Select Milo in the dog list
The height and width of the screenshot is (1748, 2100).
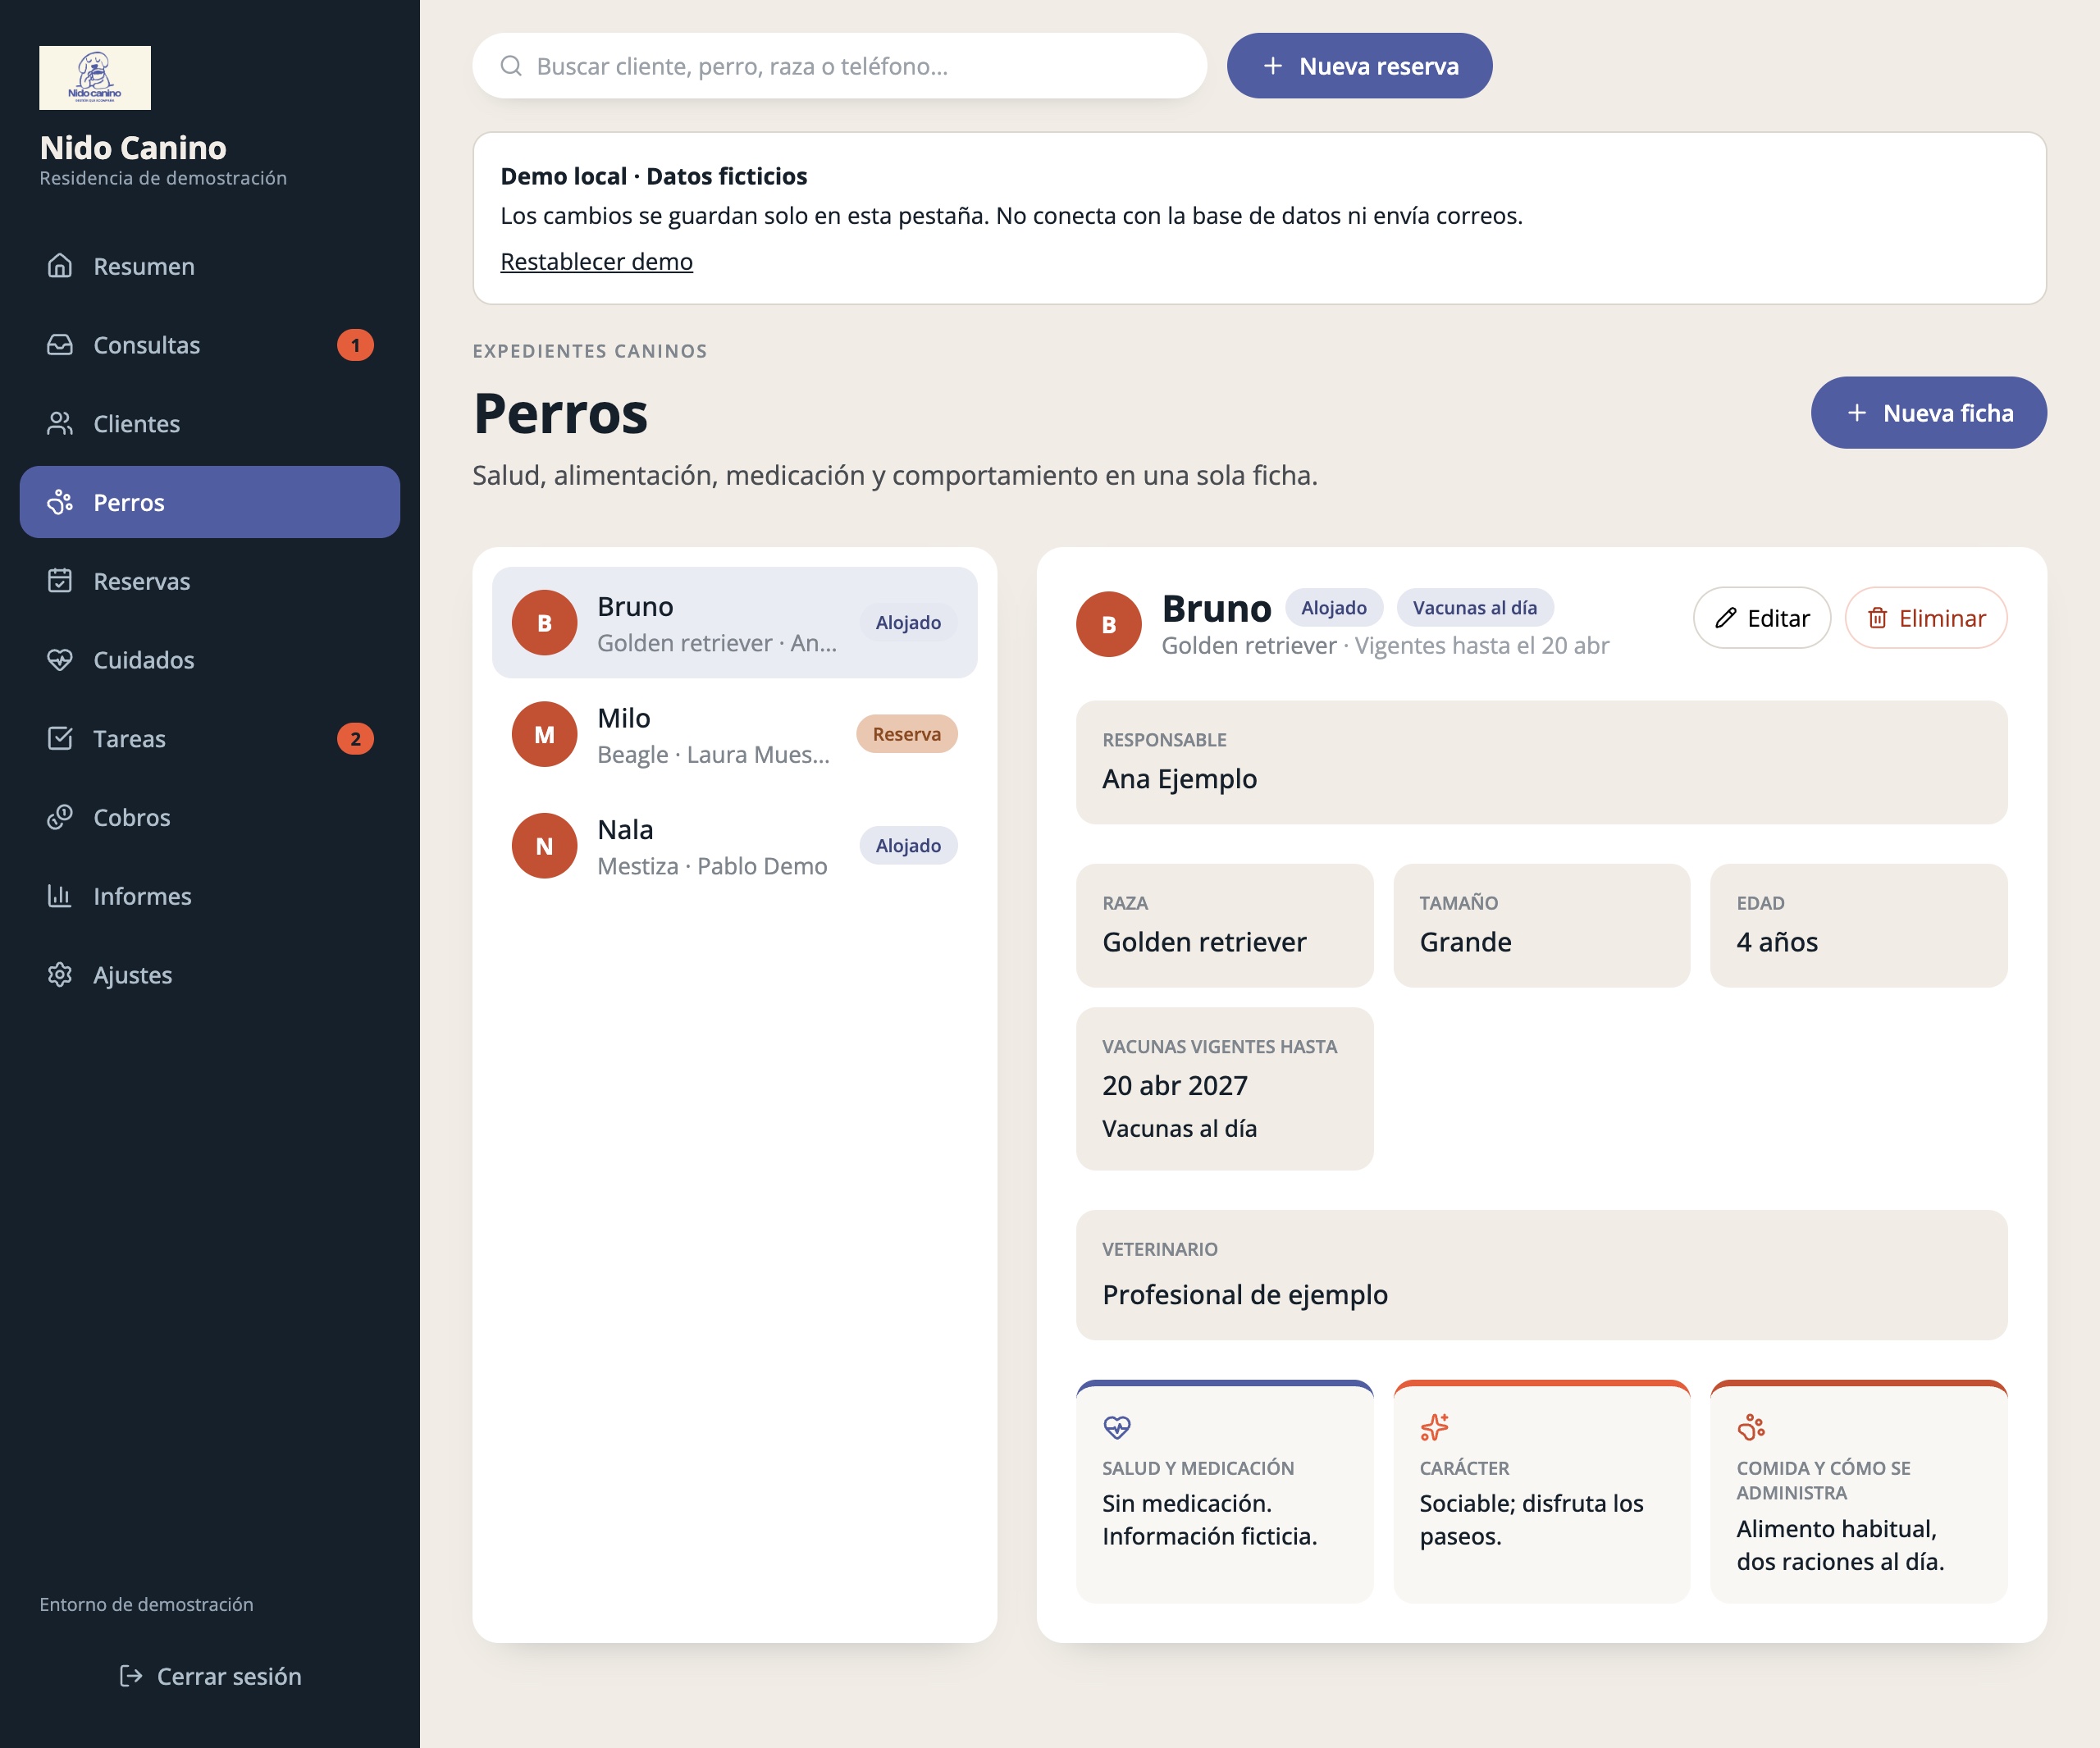(735, 735)
